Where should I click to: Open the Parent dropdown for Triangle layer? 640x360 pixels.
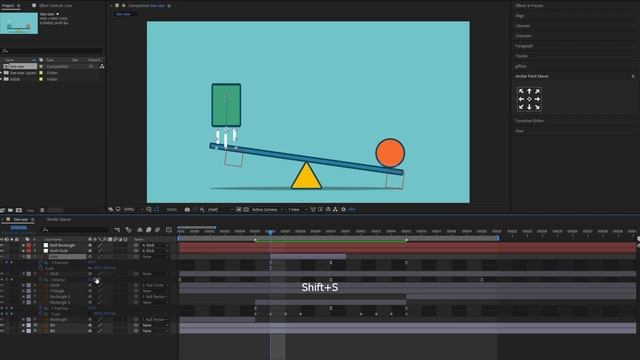coord(155,291)
